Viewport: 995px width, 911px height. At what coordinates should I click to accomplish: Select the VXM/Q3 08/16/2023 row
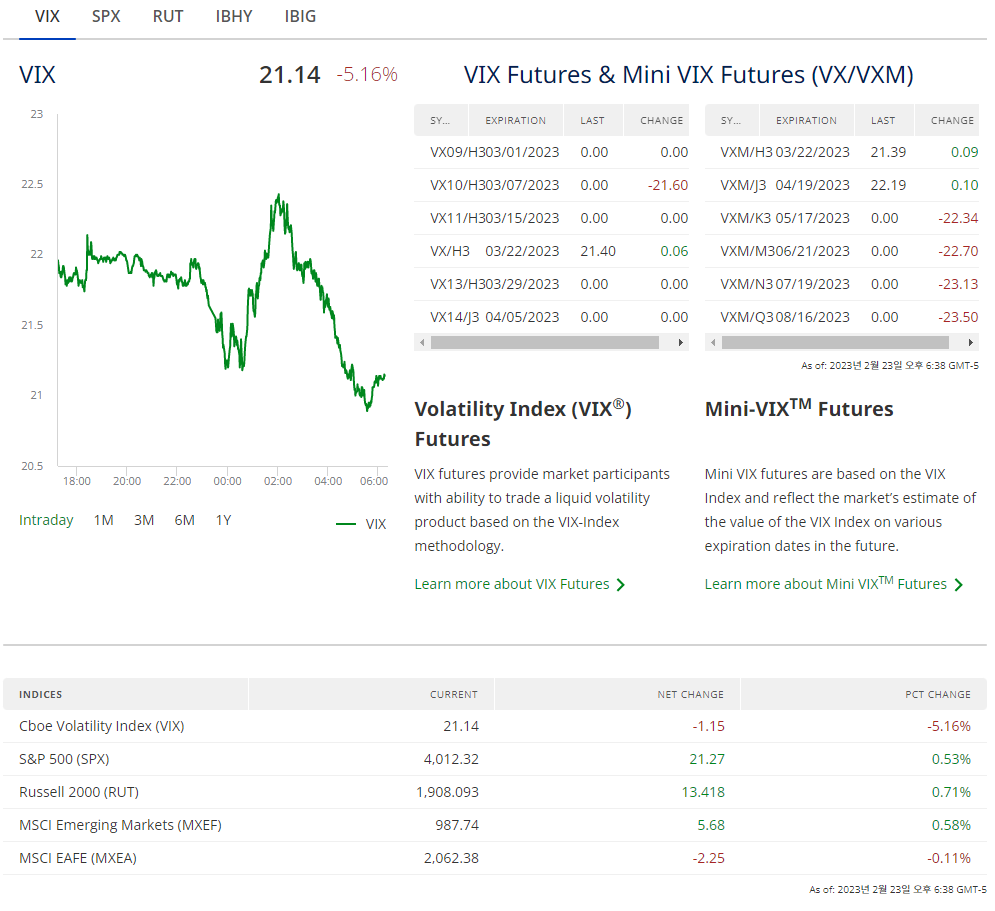pyautogui.click(x=842, y=317)
